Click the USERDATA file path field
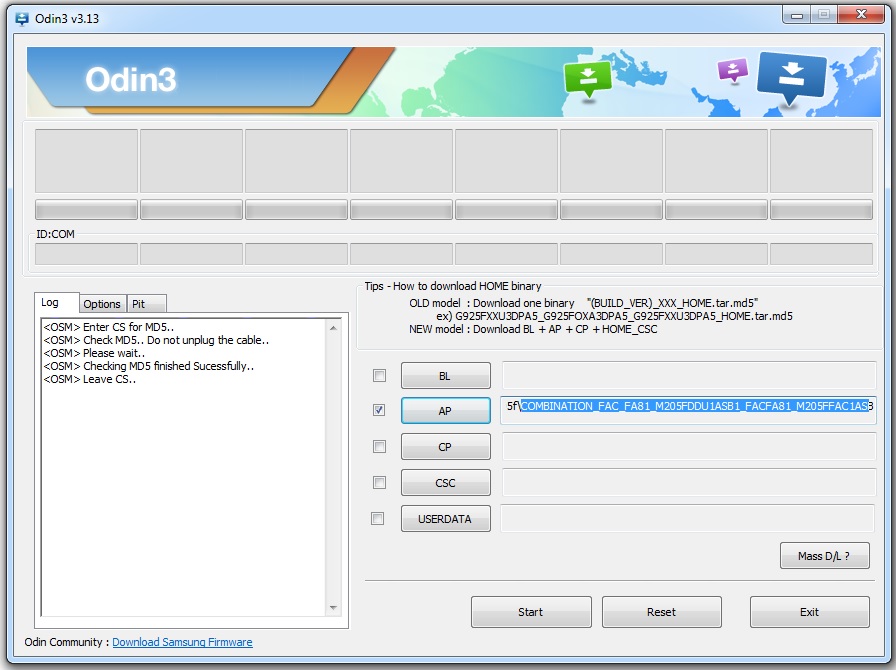Image resolution: width=896 pixels, height=670 pixels. pos(687,519)
